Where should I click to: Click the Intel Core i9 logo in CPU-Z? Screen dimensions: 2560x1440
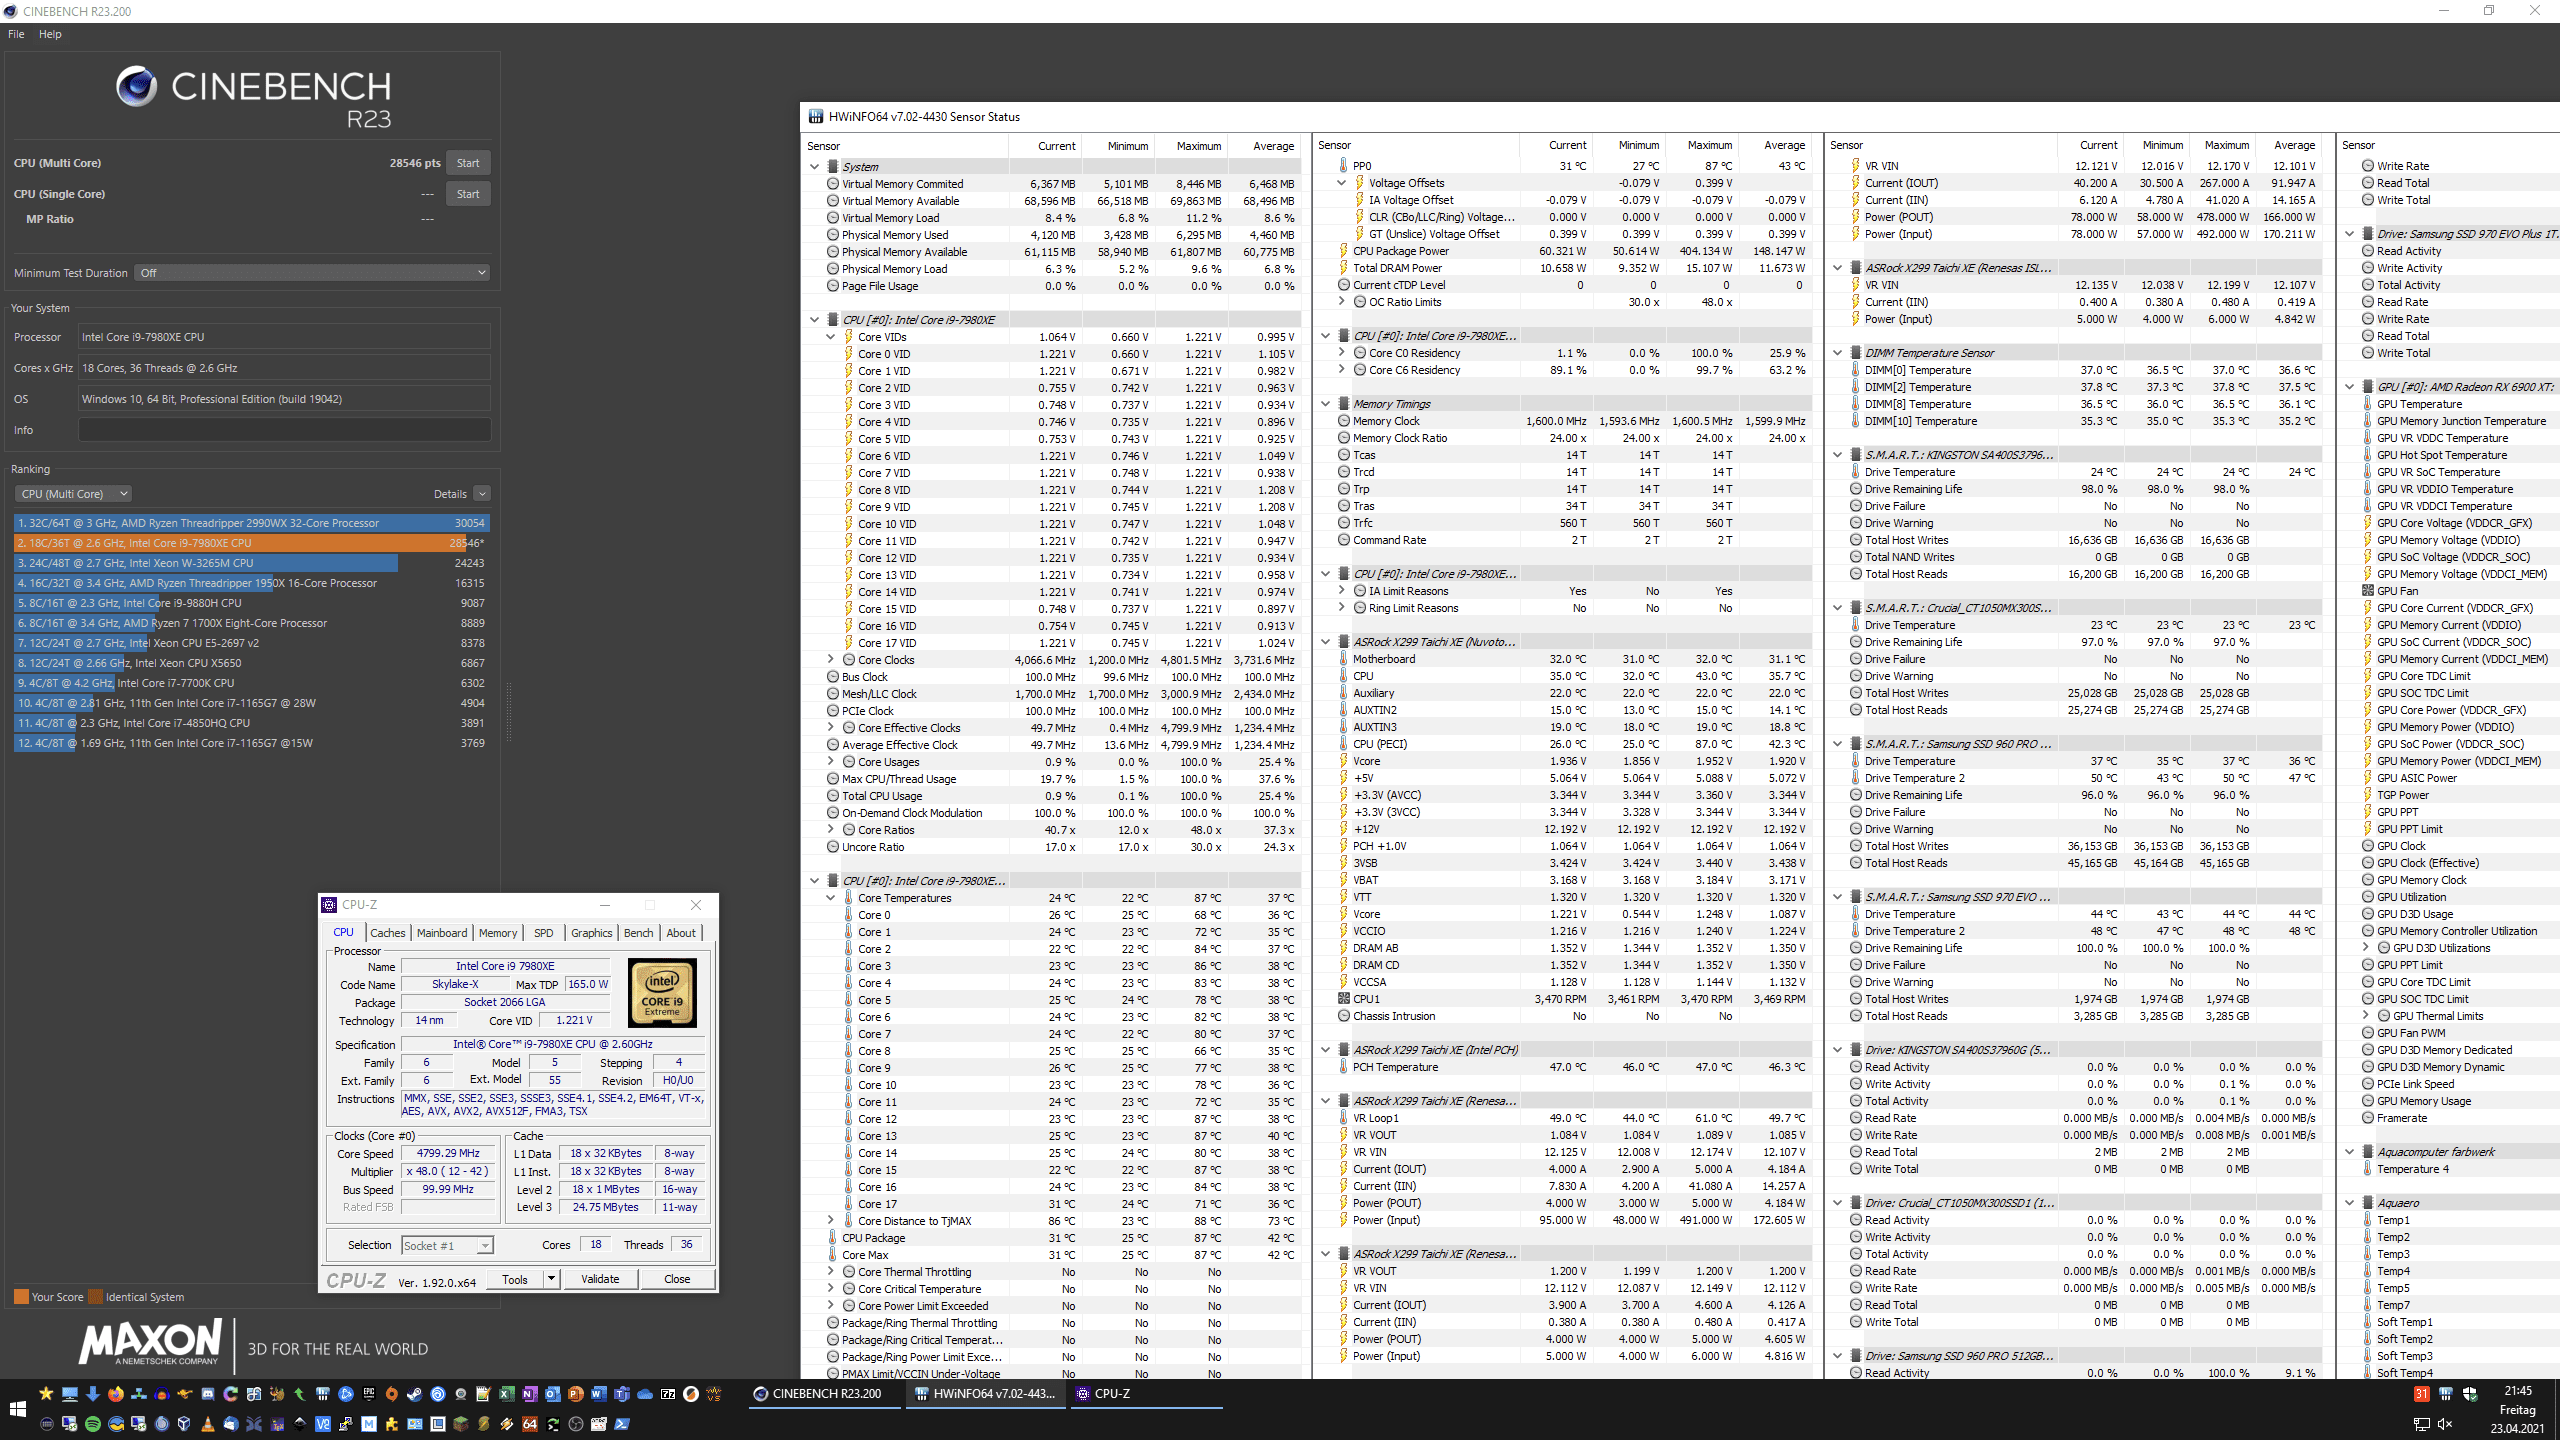662,993
